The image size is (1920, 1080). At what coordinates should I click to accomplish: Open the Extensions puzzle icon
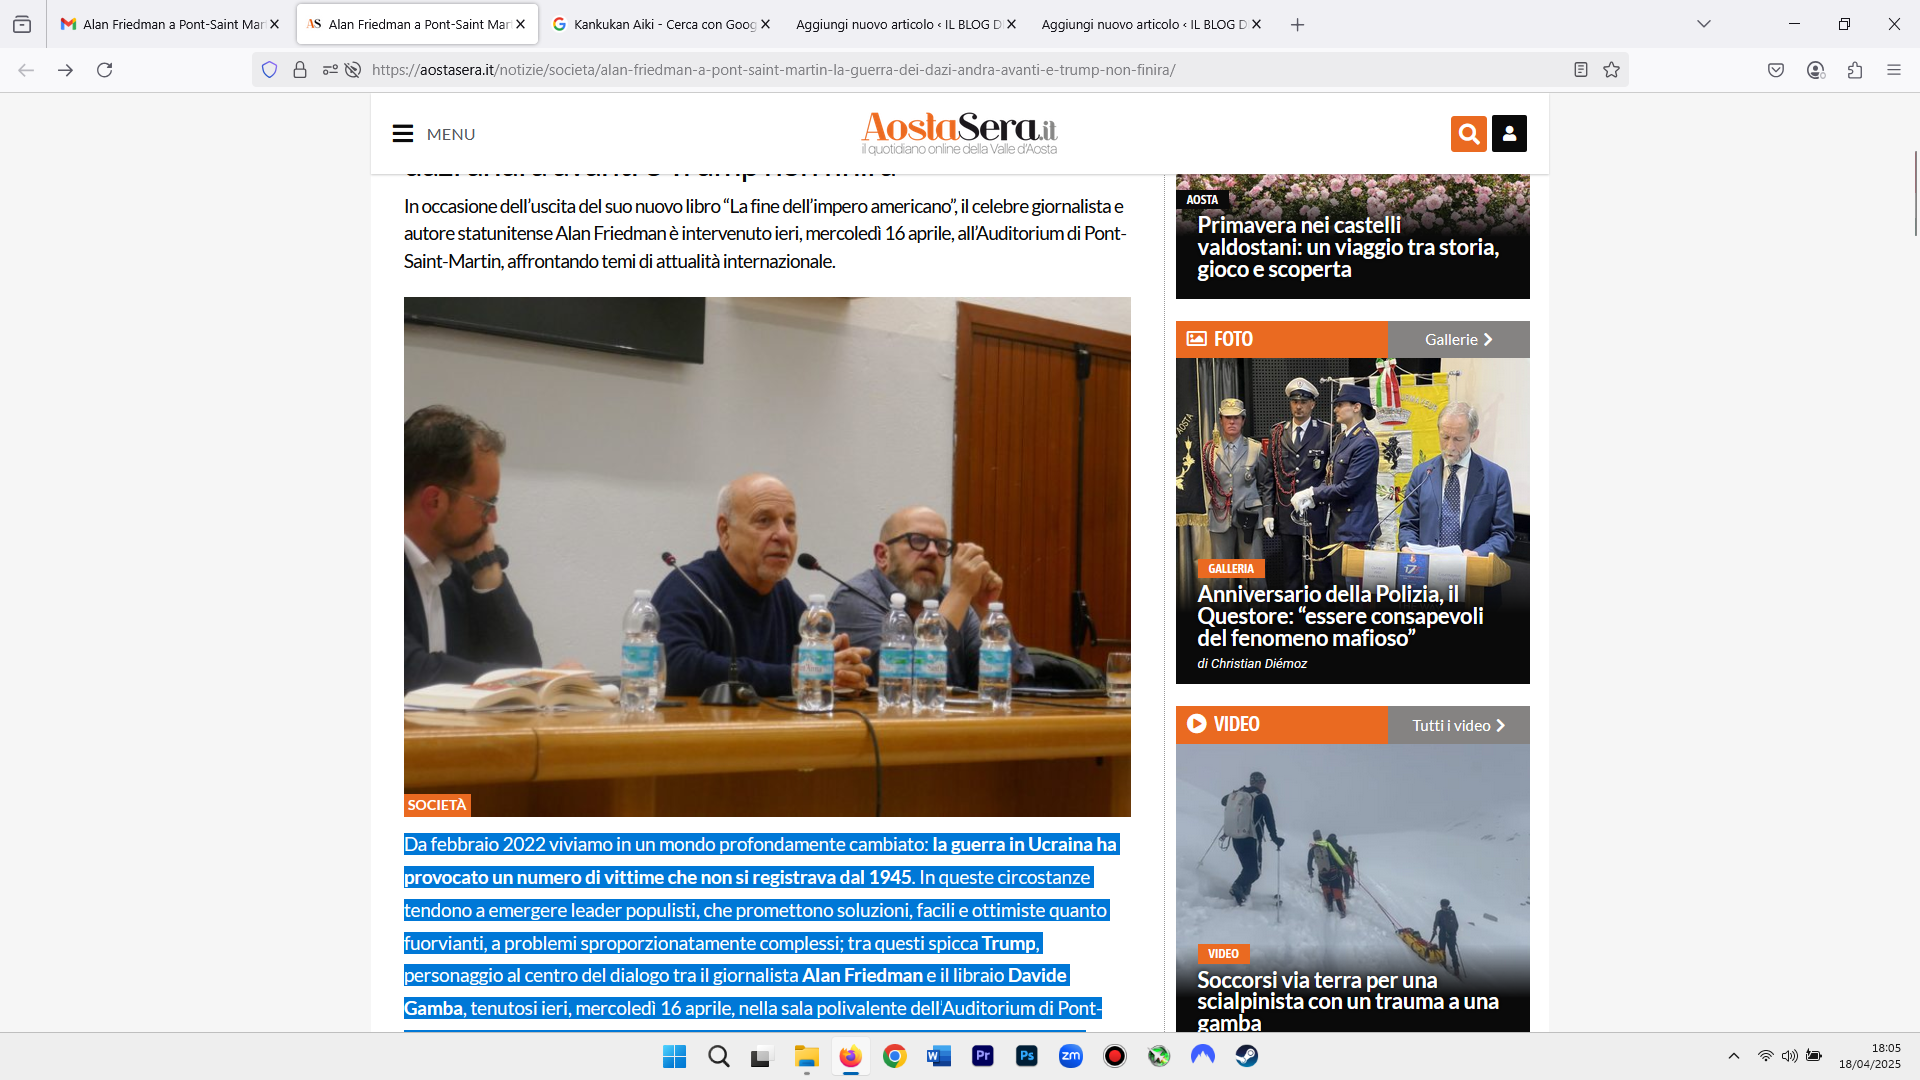pyautogui.click(x=1855, y=70)
